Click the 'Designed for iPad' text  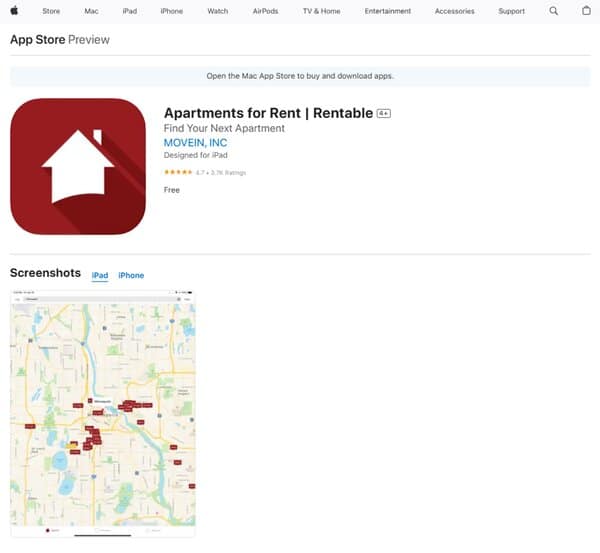196,155
